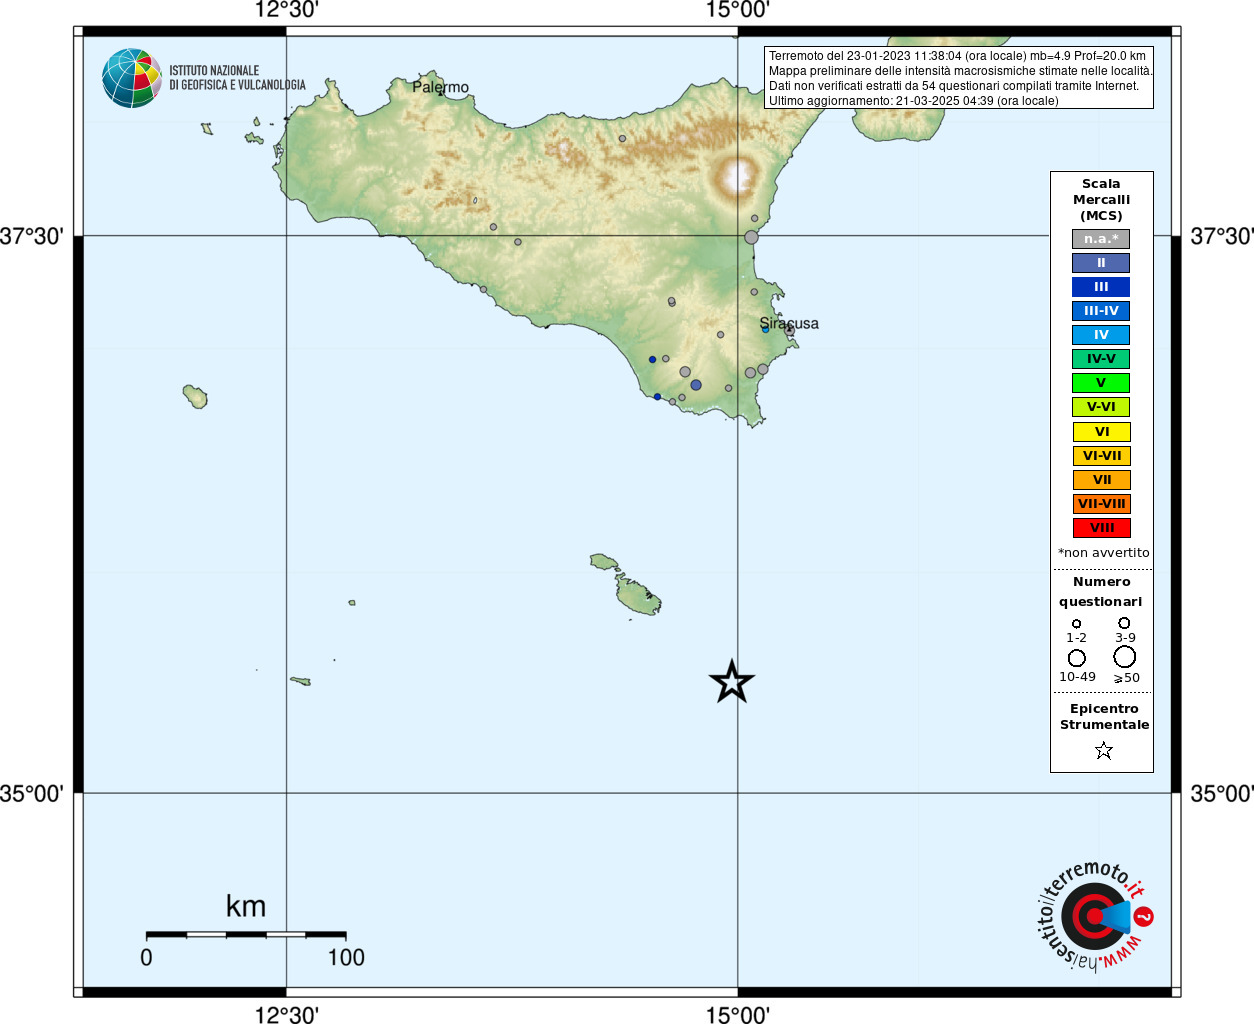This screenshot has width=1254, height=1024.
Task: Select the yellow VI intensity swatch
Action: click(1101, 432)
